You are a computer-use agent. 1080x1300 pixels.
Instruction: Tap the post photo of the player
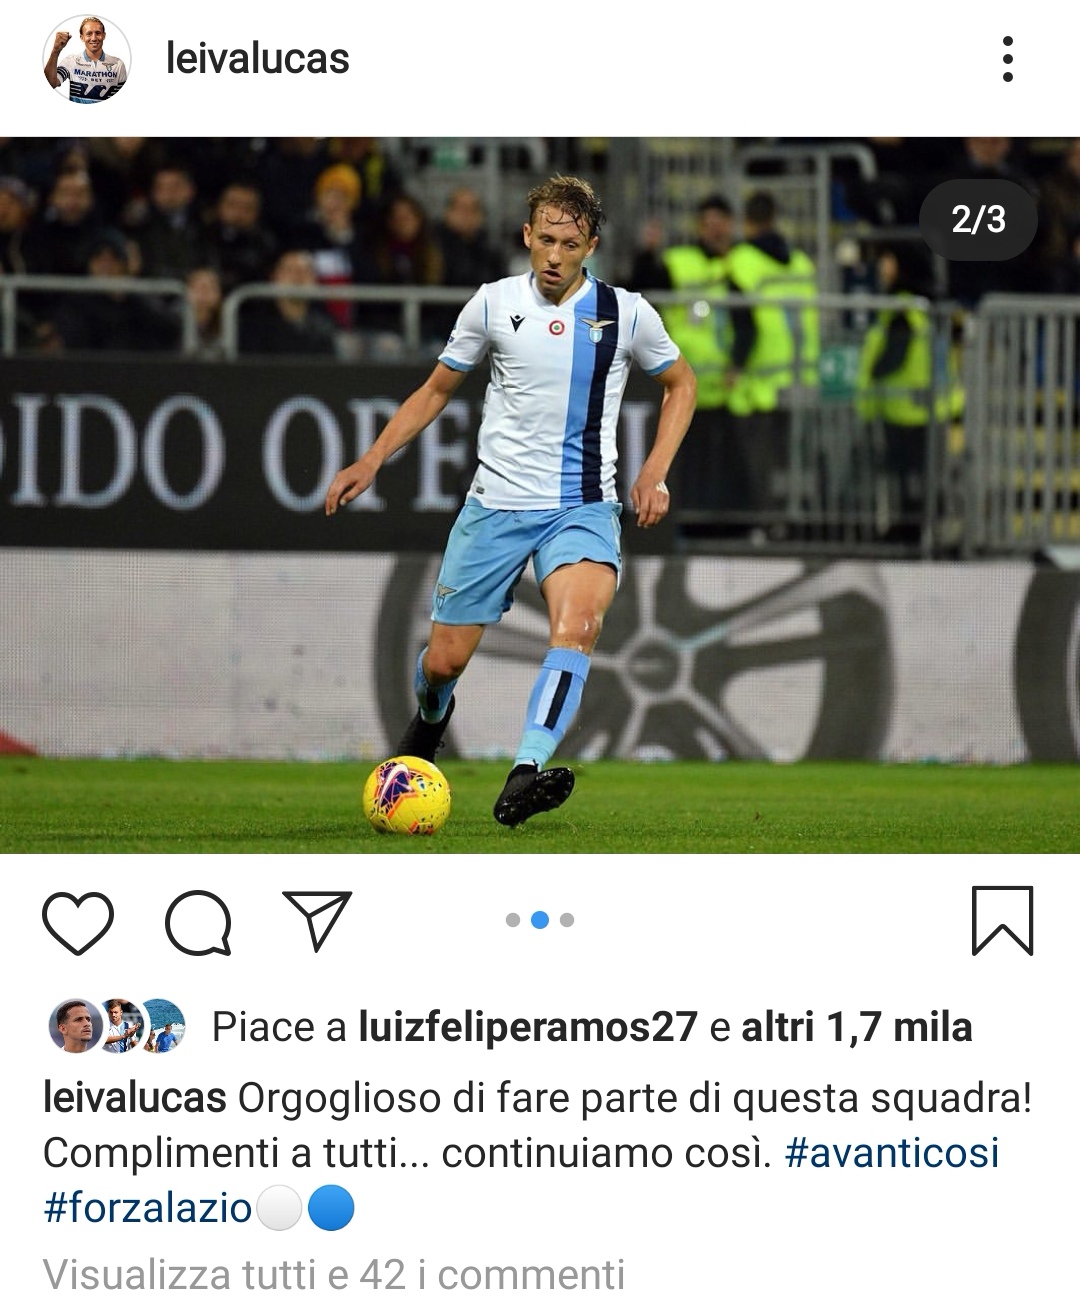tap(540, 495)
